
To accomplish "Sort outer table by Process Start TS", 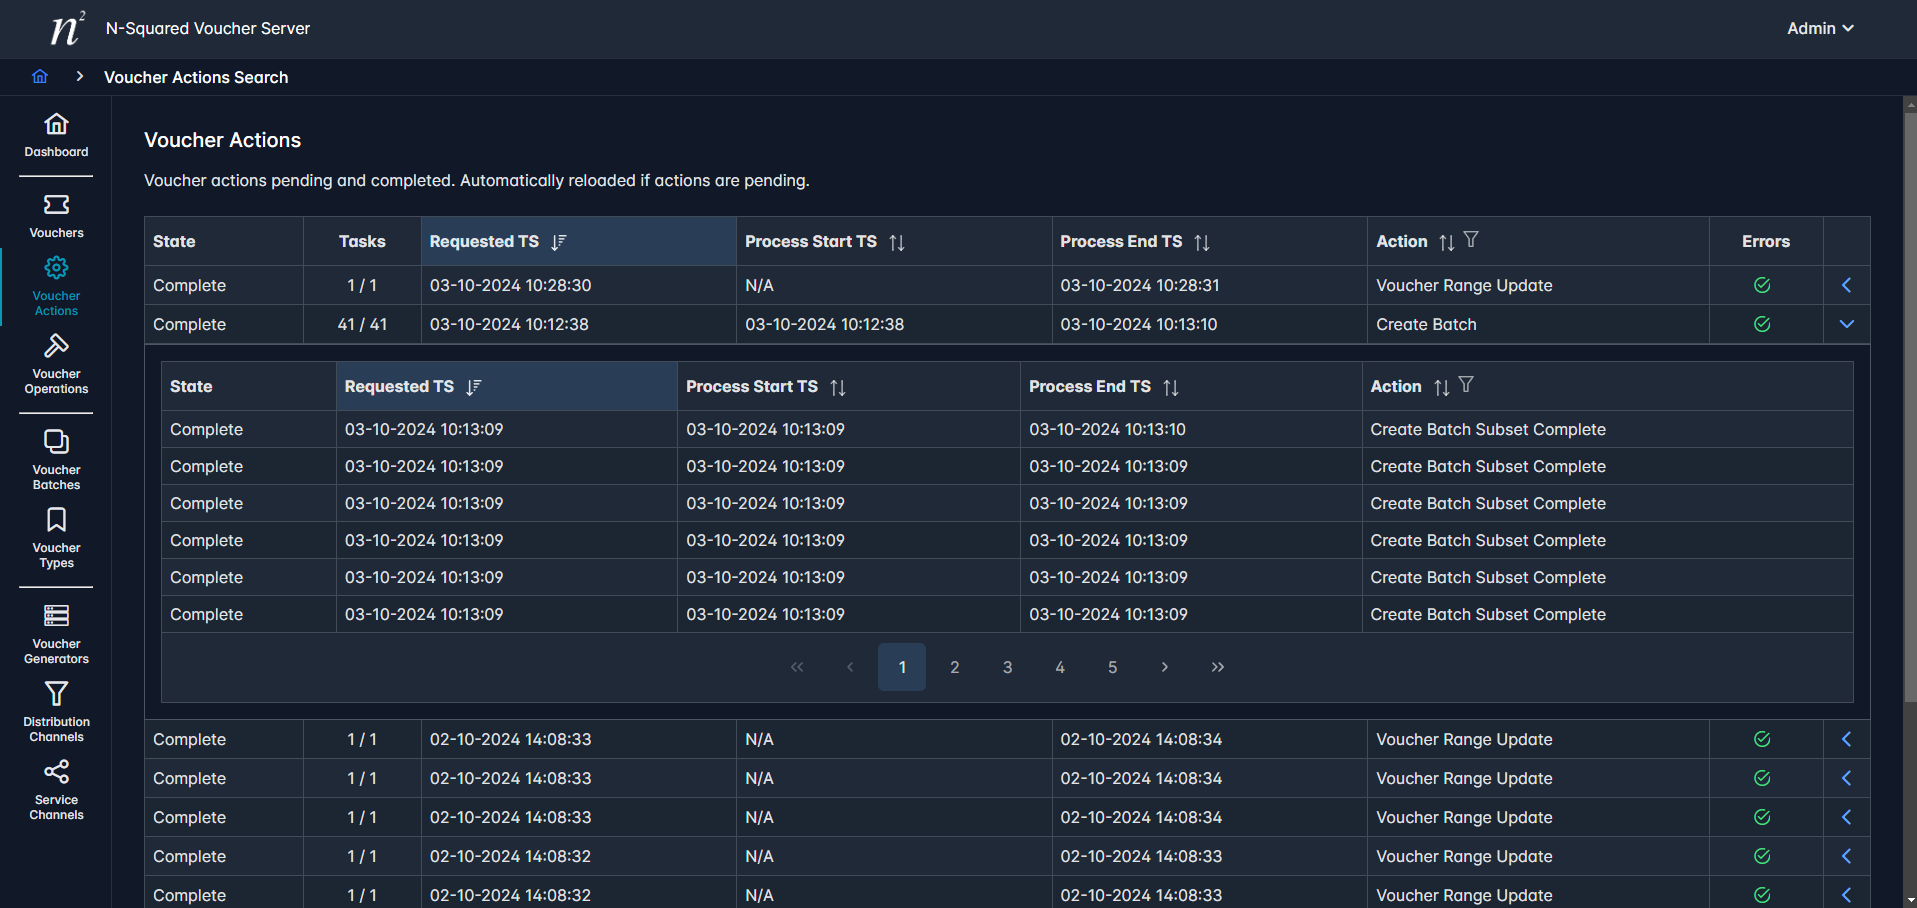I will click(x=897, y=242).
